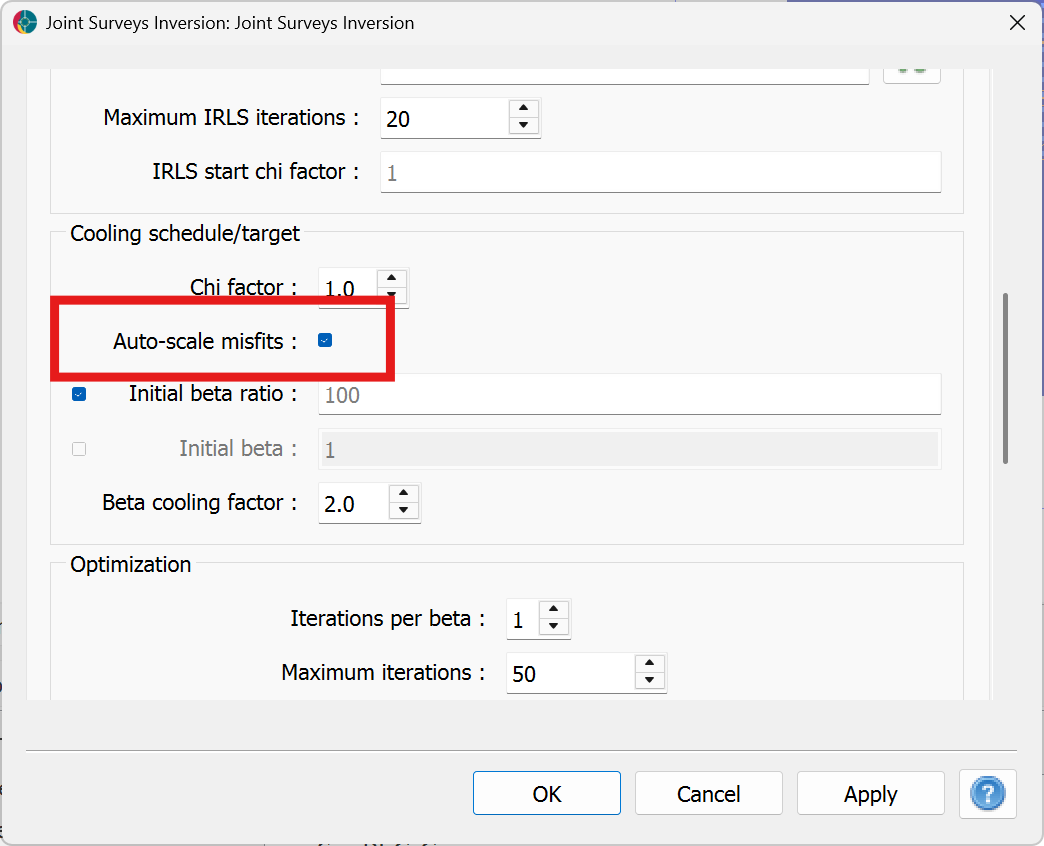Click the dialog's vertical scrollbar thumb
Viewport: 1044px width, 846px height.
pyautogui.click(x=1005, y=378)
